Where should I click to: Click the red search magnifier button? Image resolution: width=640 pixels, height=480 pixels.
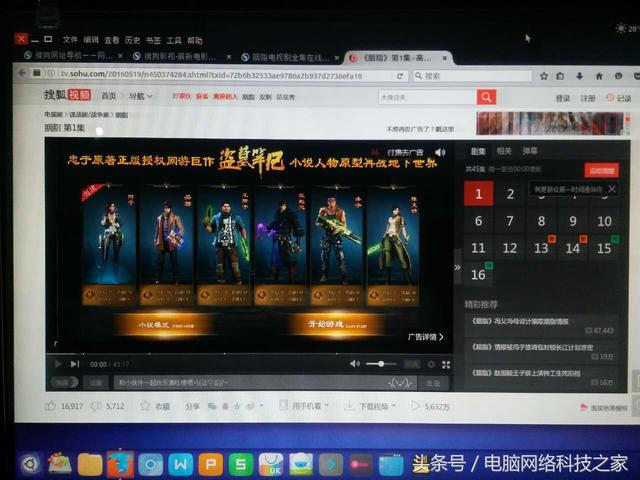[x=487, y=97]
